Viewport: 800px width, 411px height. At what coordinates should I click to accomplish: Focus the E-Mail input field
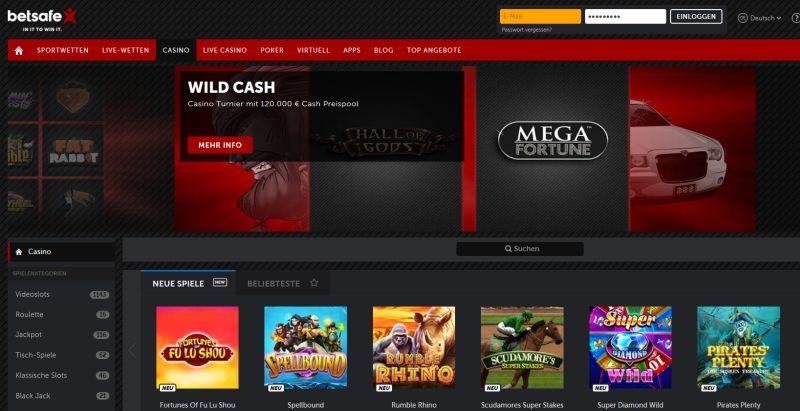coord(540,16)
